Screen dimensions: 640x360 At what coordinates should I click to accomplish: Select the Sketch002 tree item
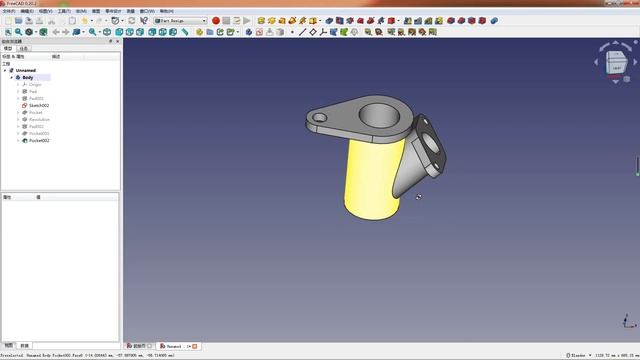(x=39, y=106)
